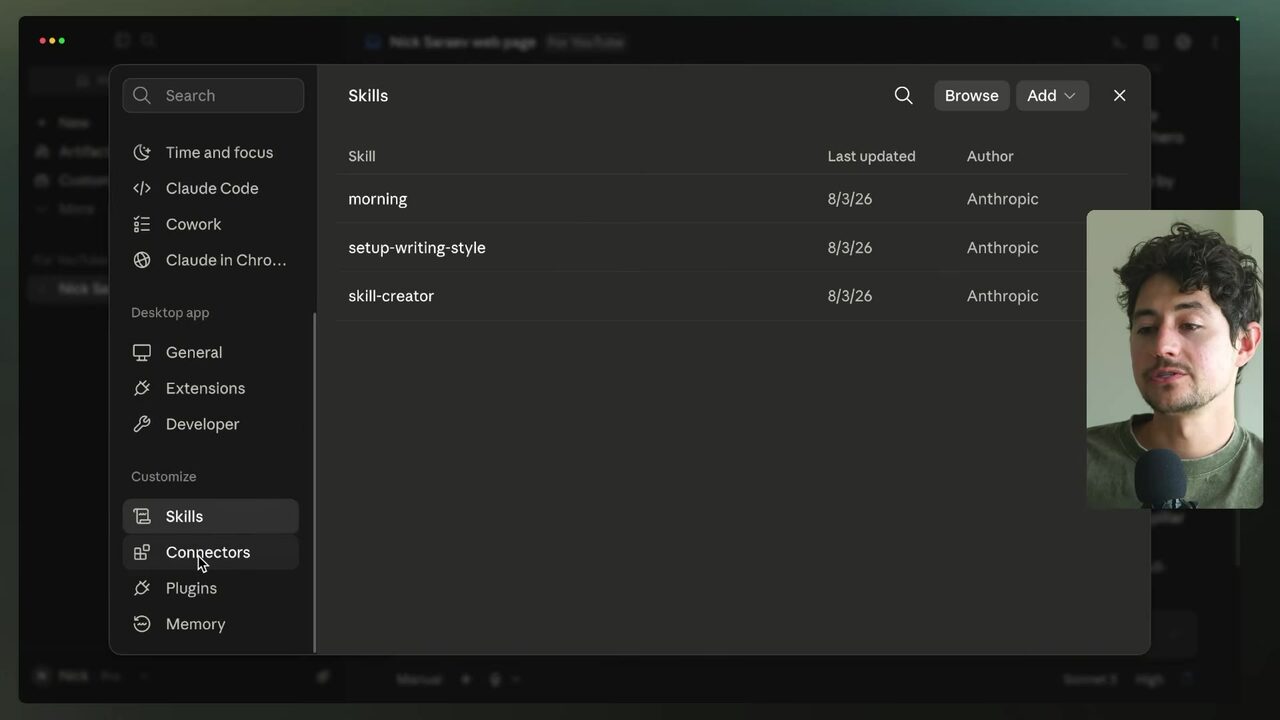Open the Add dropdown menu
The width and height of the screenshot is (1280, 720).
[x=1052, y=95]
